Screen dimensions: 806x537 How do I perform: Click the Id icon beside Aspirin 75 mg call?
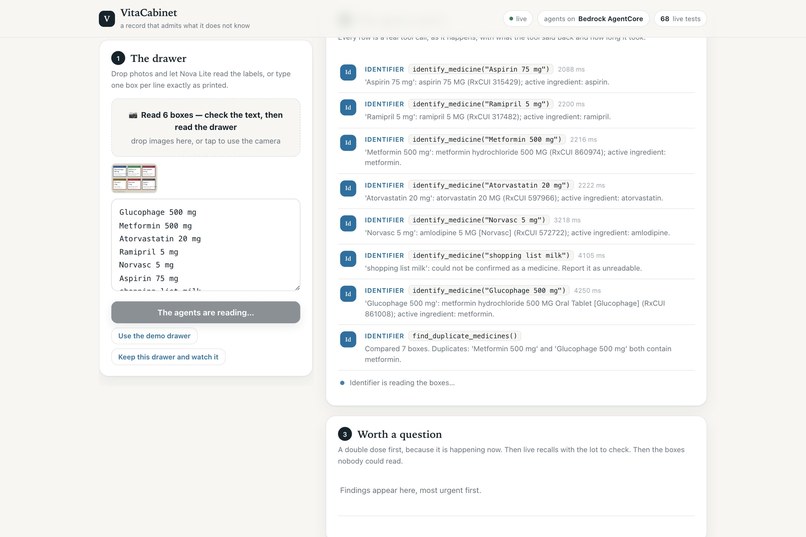[x=348, y=72]
